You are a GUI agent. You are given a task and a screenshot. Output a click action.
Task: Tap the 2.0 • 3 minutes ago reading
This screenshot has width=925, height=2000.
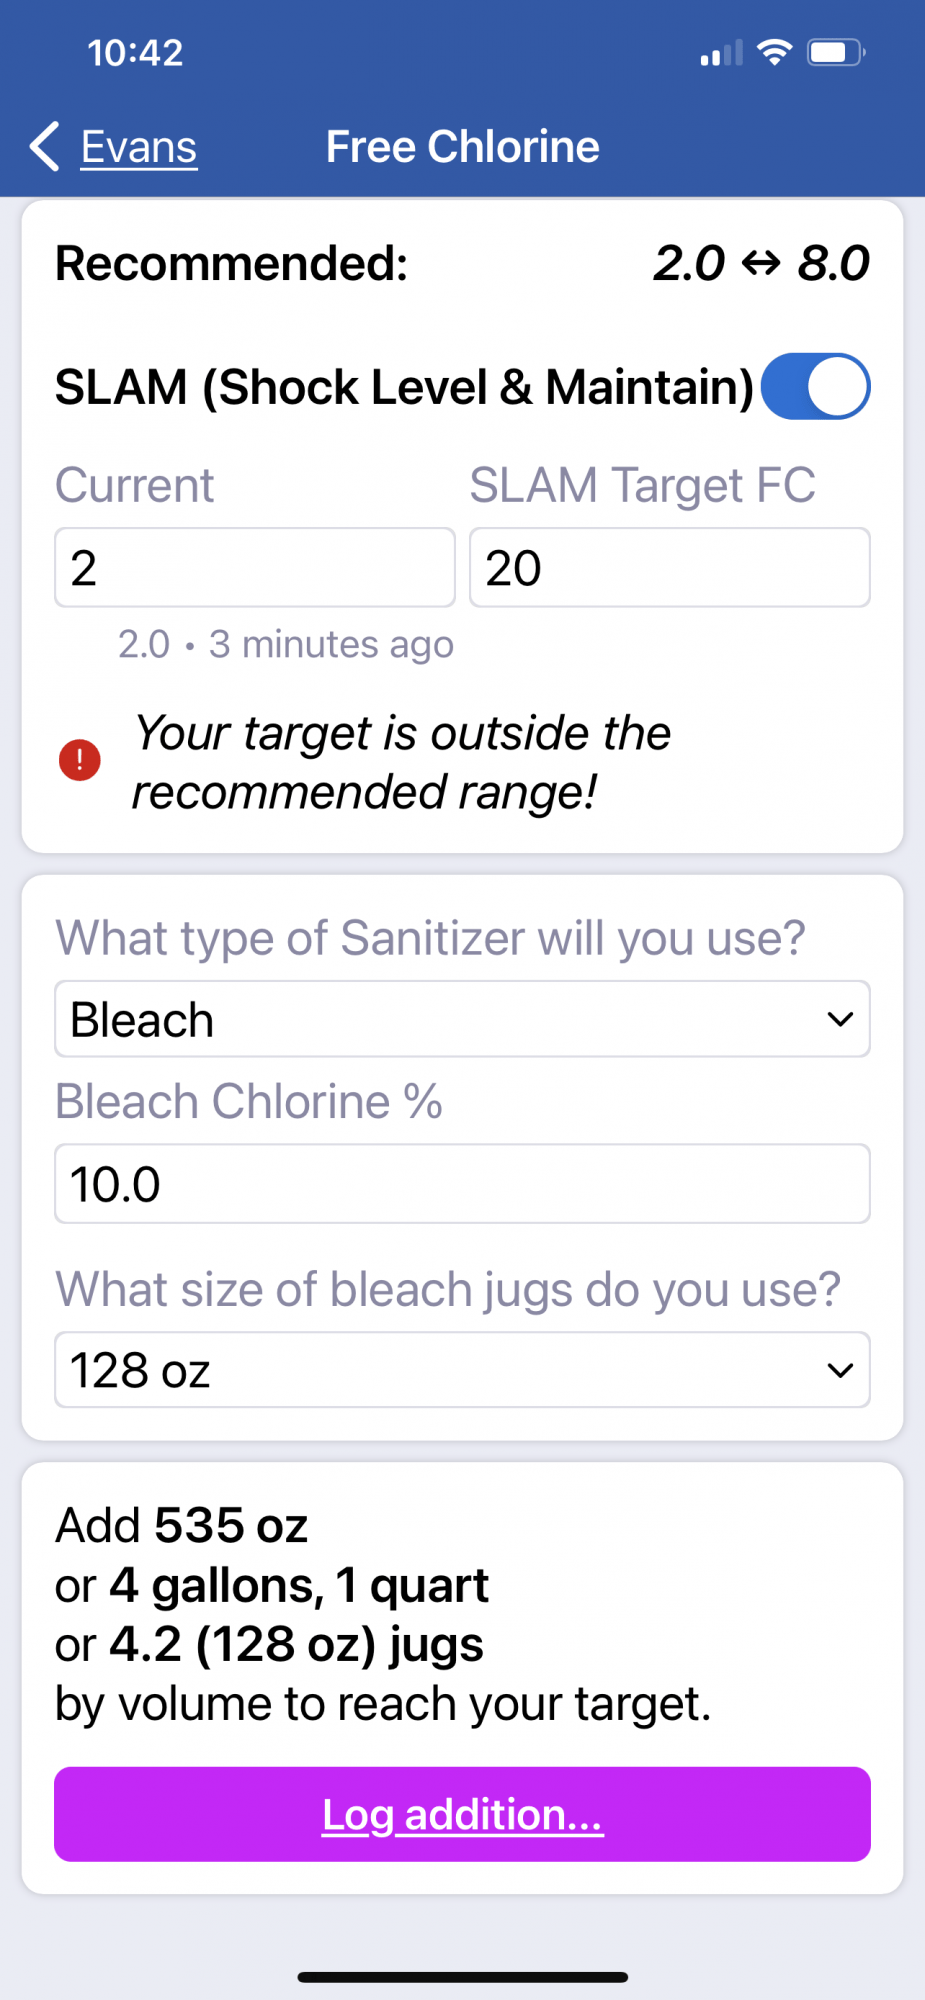click(x=286, y=644)
